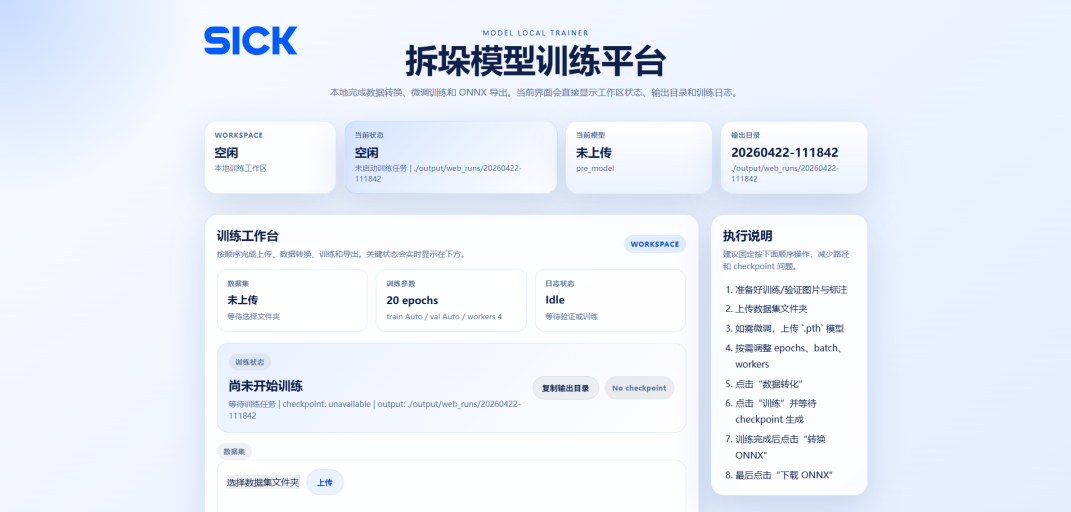Screen dimensions: 1071x512
Task: Click the 日志状态 Idle card
Action: tap(609, 300)
